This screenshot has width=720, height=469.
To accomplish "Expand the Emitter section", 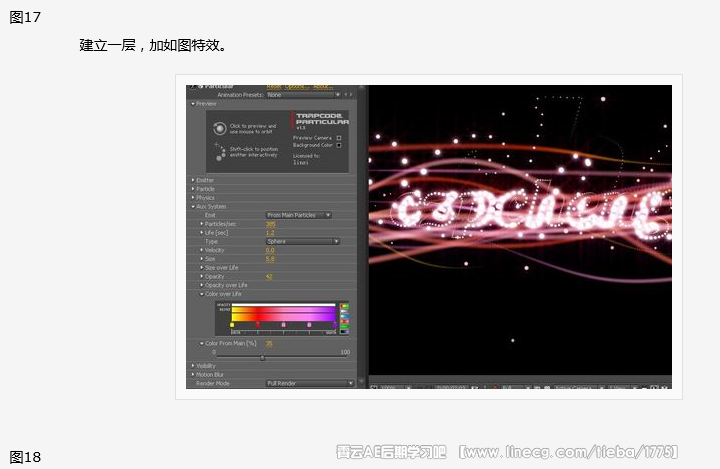I will pyautogui.click(x=193, y=180).
